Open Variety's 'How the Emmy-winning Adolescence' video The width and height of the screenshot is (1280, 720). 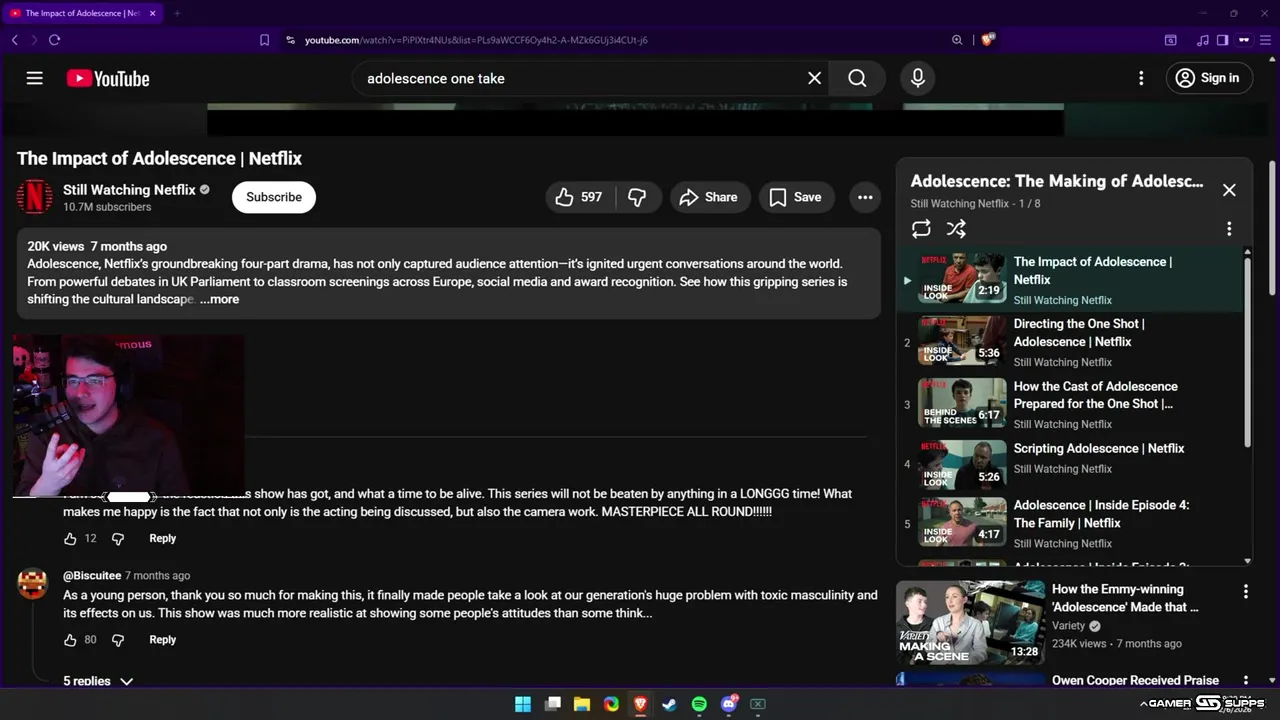tap(1125, 598)
